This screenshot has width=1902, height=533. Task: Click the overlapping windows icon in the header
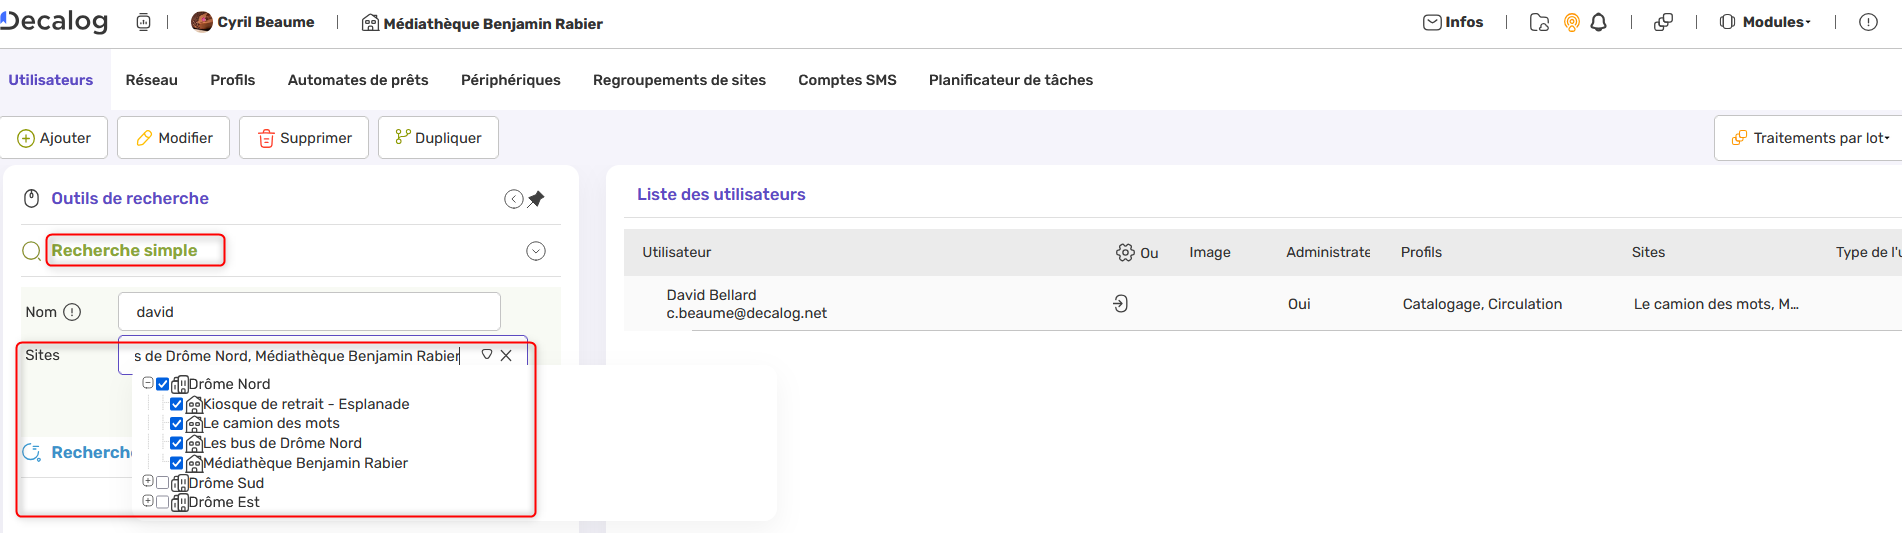click(x=1663, y=22)
